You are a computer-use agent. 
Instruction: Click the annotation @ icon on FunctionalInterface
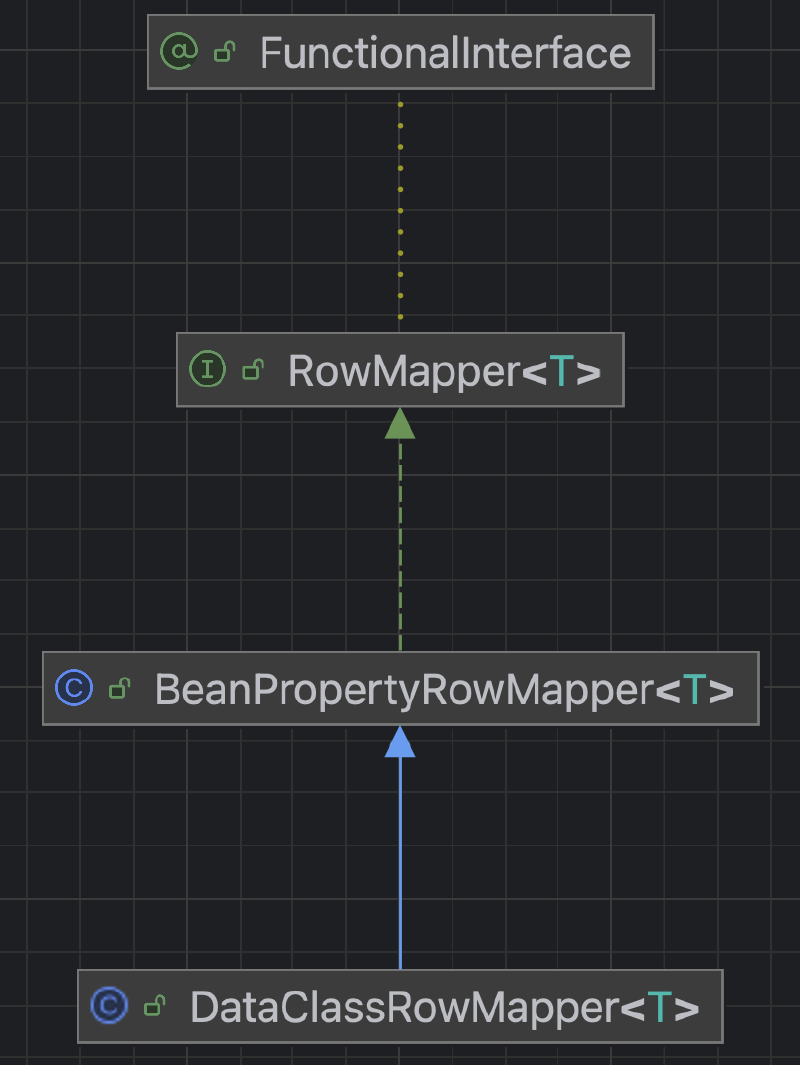179,51
